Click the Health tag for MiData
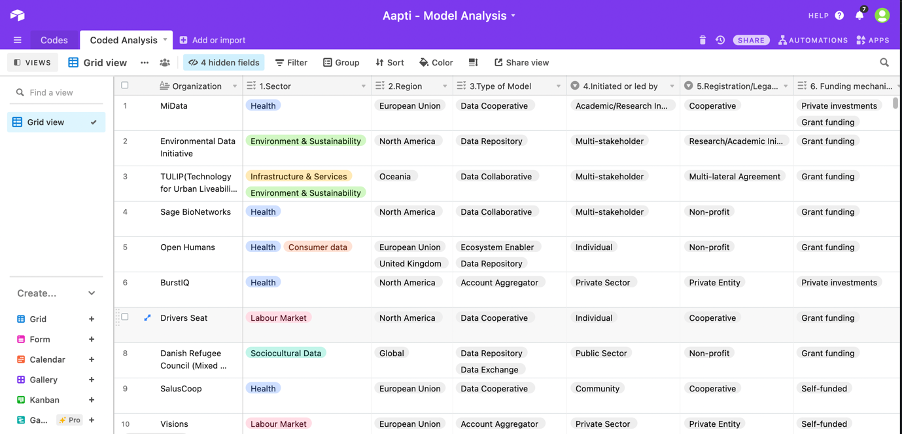 [263, 106]
